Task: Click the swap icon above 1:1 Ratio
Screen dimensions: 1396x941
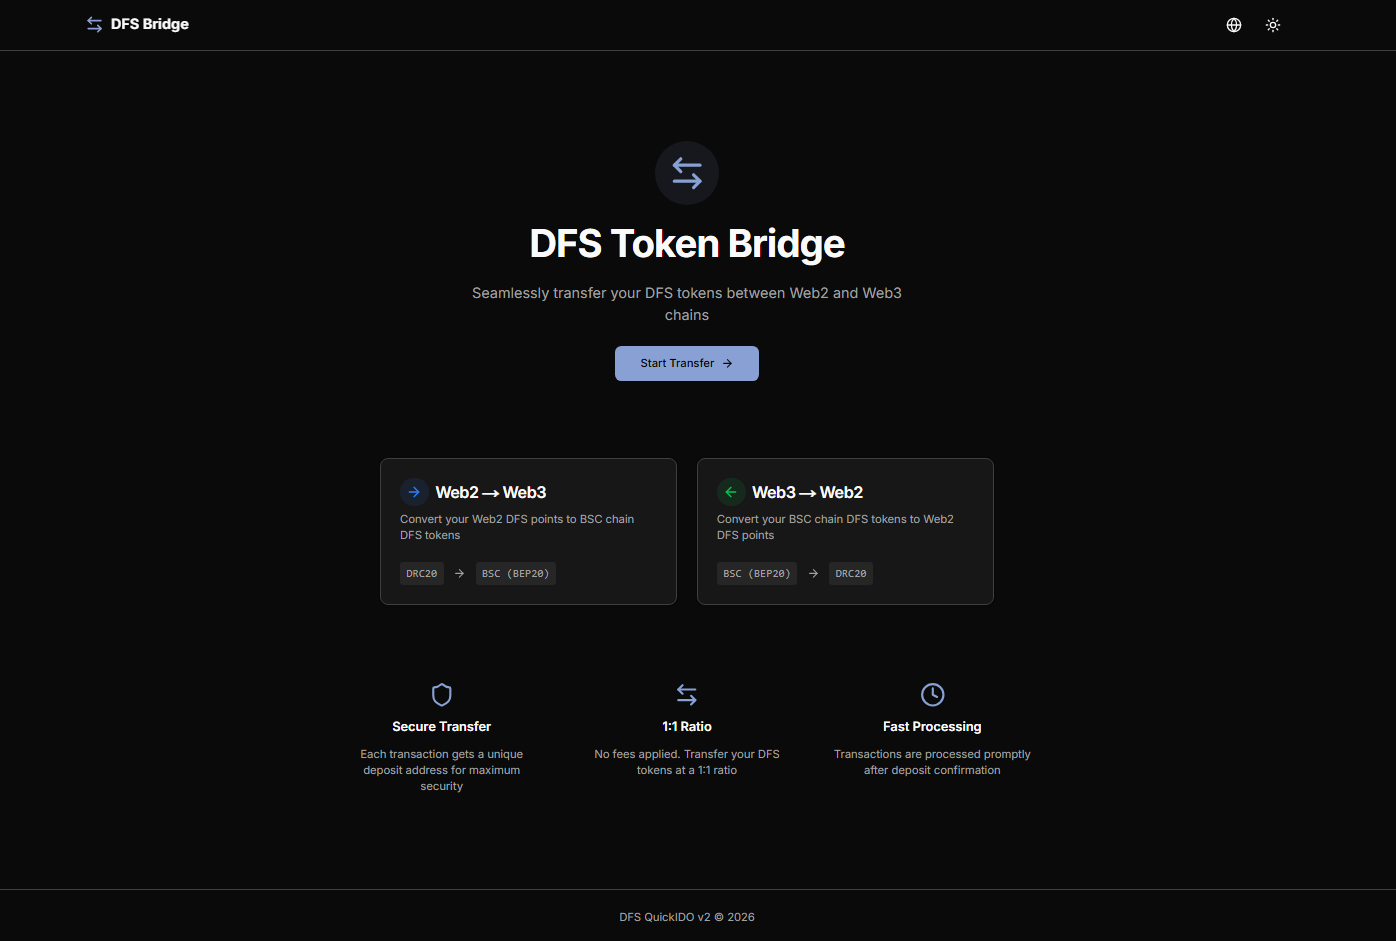Action: click(x=687, y=694)
